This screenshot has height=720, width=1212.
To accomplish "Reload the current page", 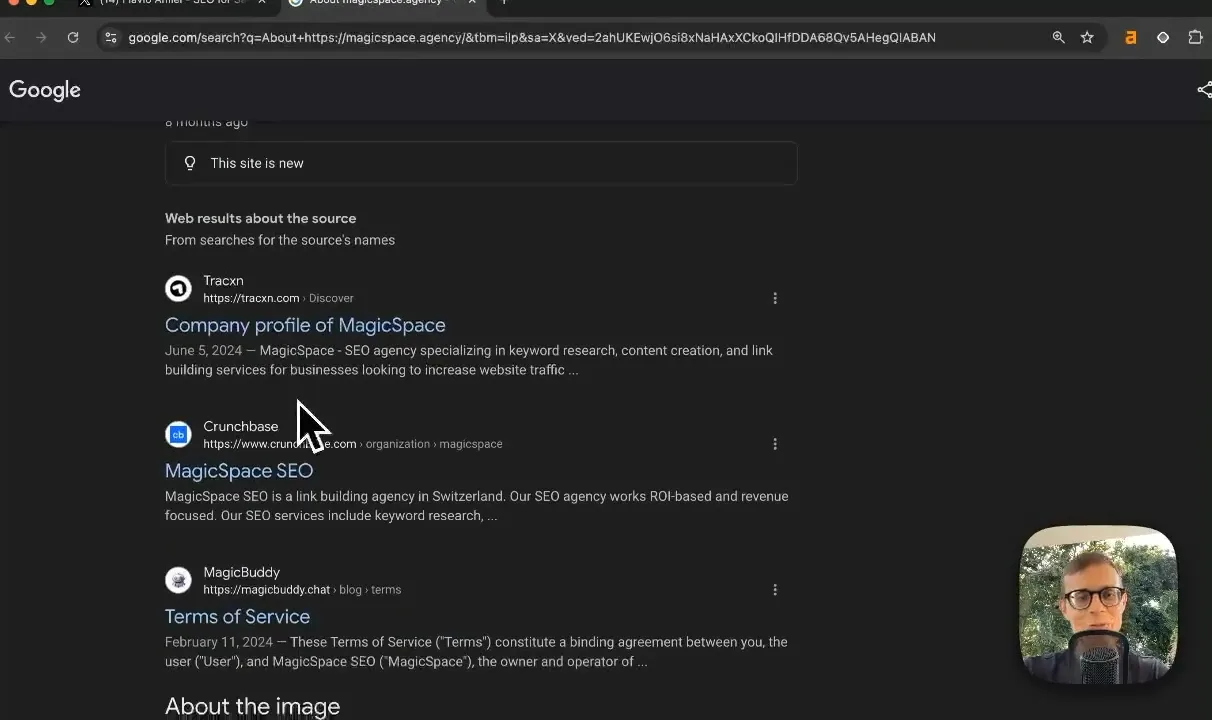I will pos(73,38).
